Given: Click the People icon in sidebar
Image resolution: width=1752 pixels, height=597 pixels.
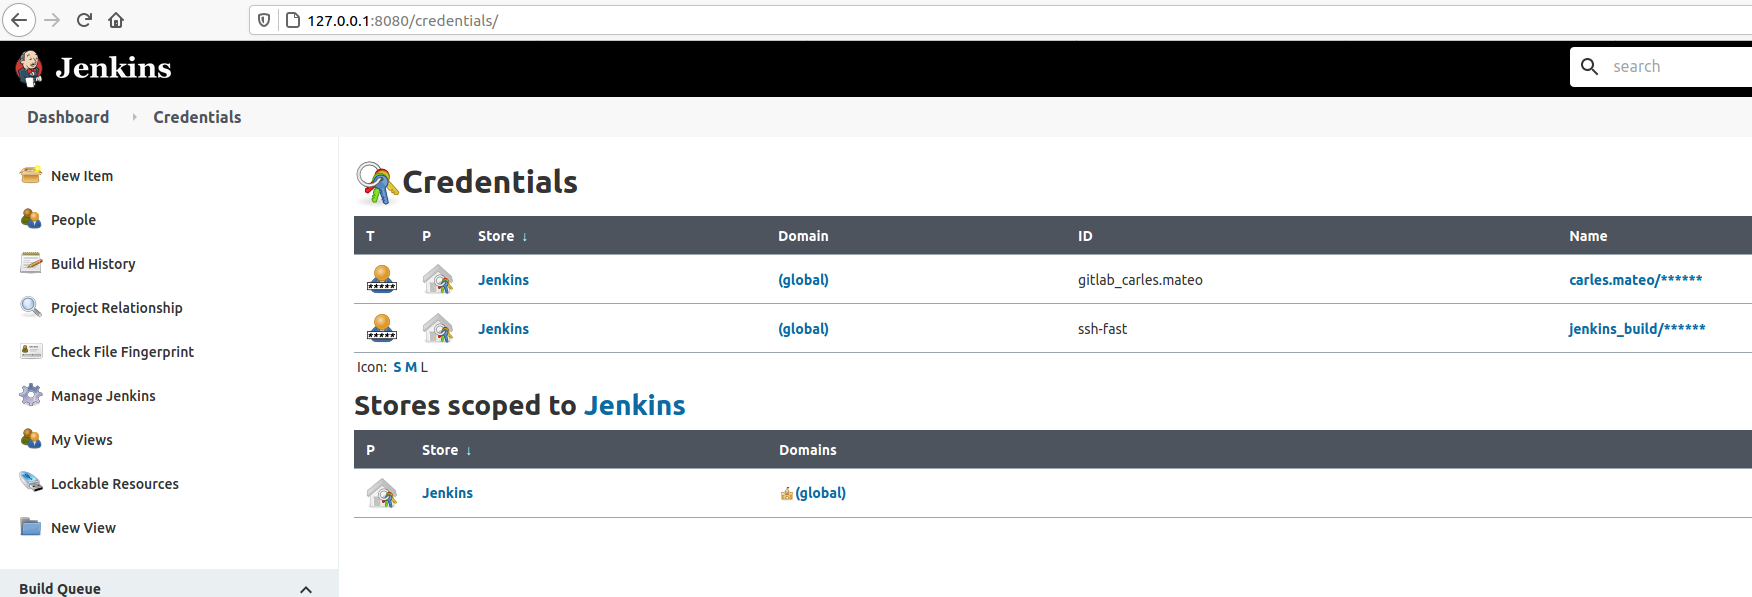Looking at the screenshot, I should coord(31,219).
